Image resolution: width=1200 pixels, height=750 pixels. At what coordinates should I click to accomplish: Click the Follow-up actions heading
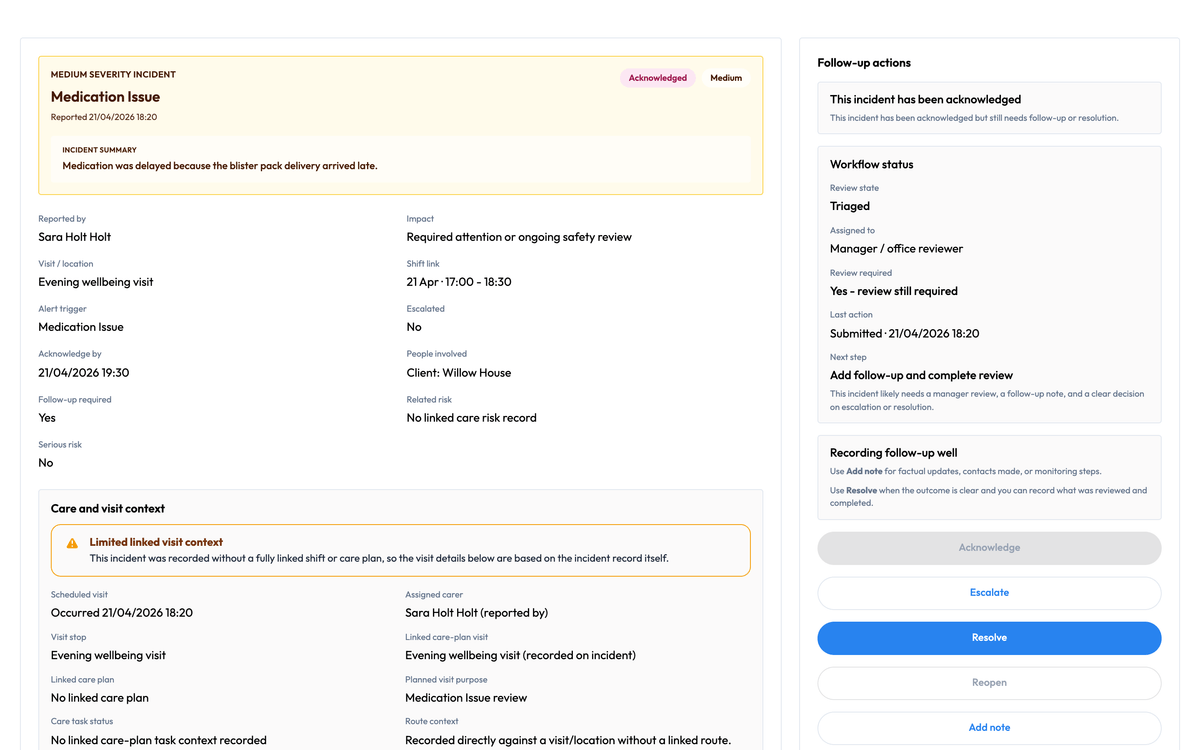click(864, 63)
